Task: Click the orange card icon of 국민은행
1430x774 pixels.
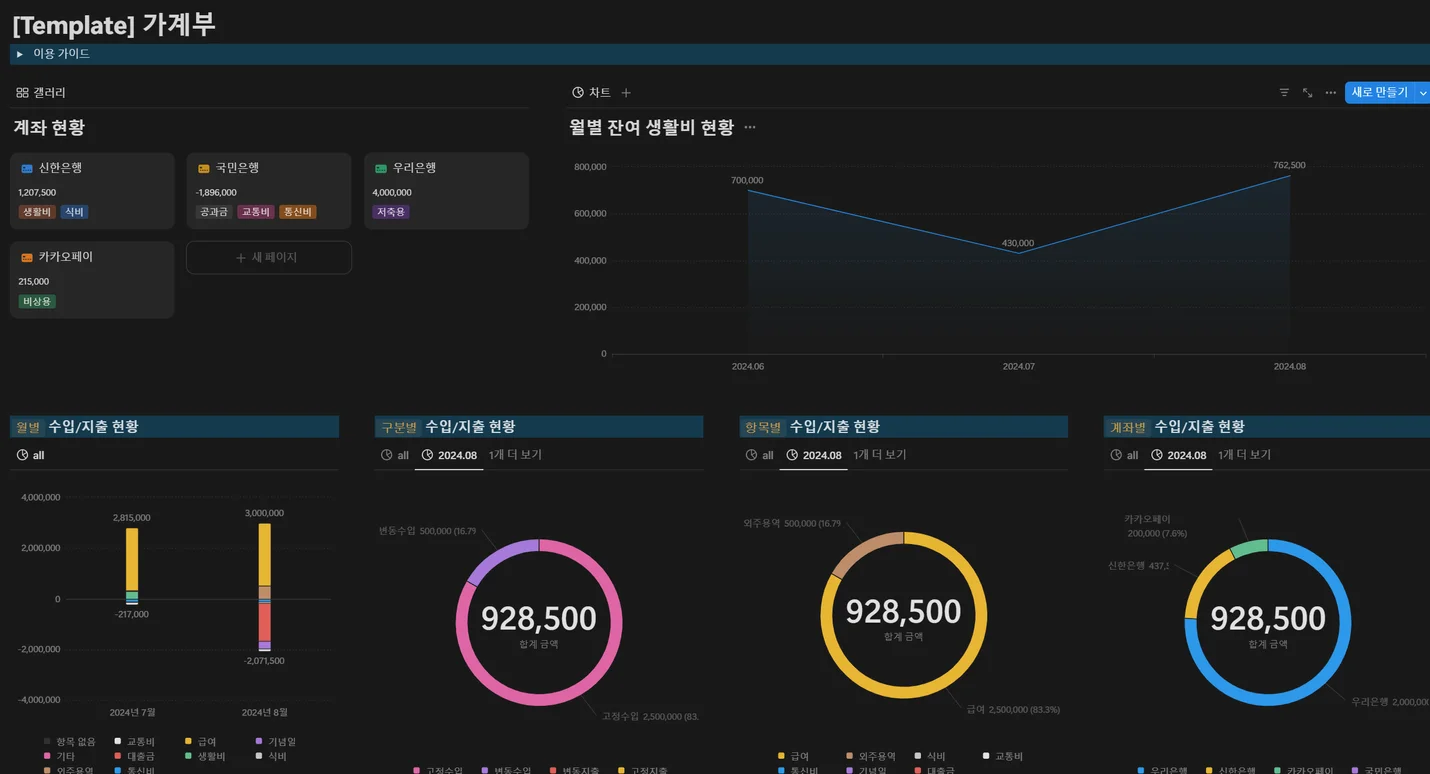Action: [x=204, y=168]
